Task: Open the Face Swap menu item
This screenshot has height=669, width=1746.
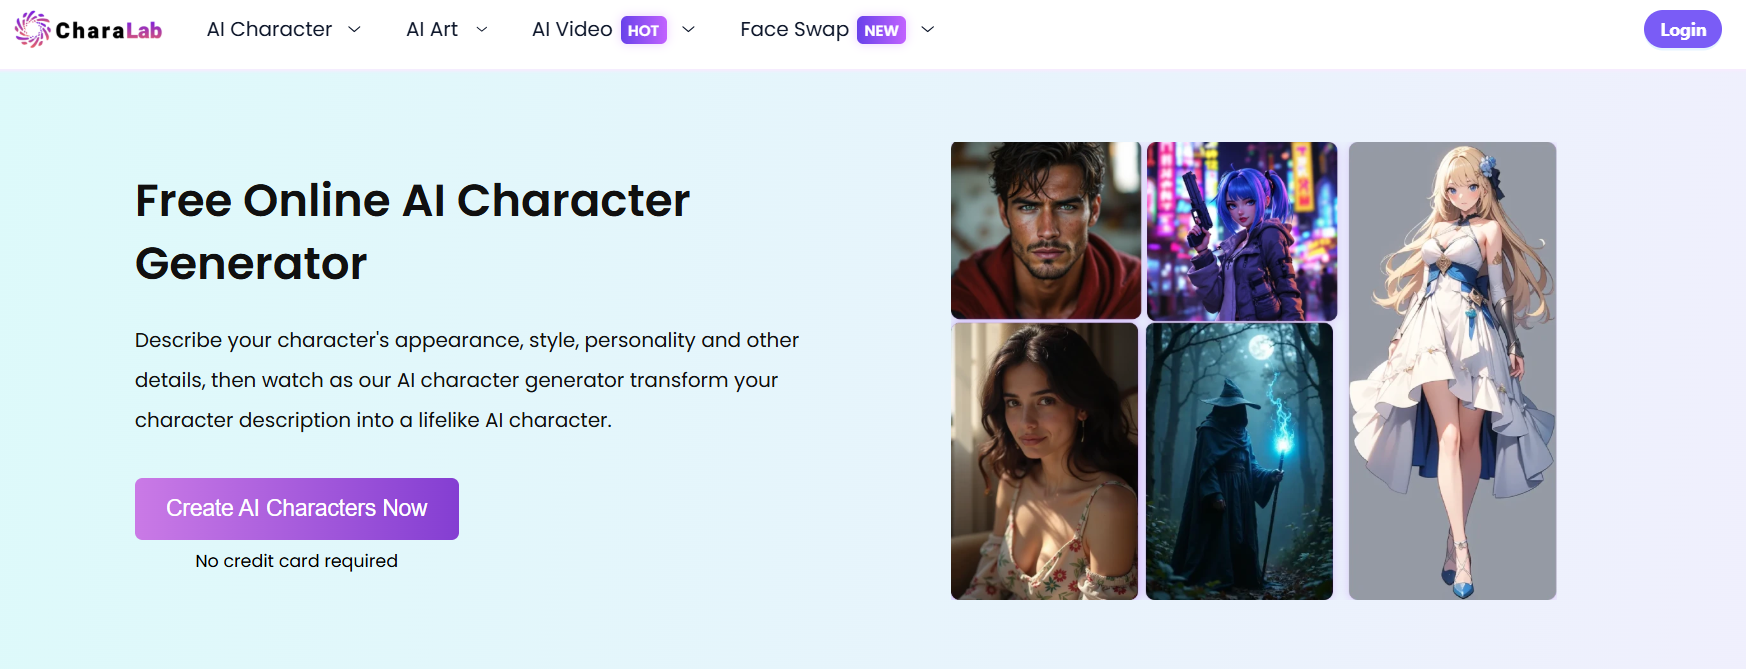Action: [794, 30]
